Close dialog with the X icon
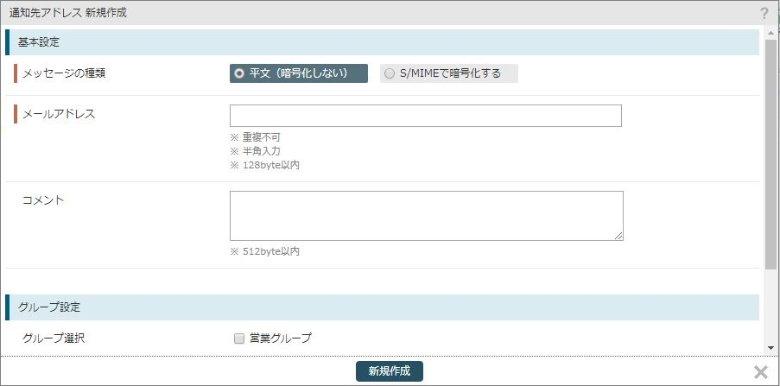This screenshot has height=386, width=780. pyautogui.click(x=761, y=372)
